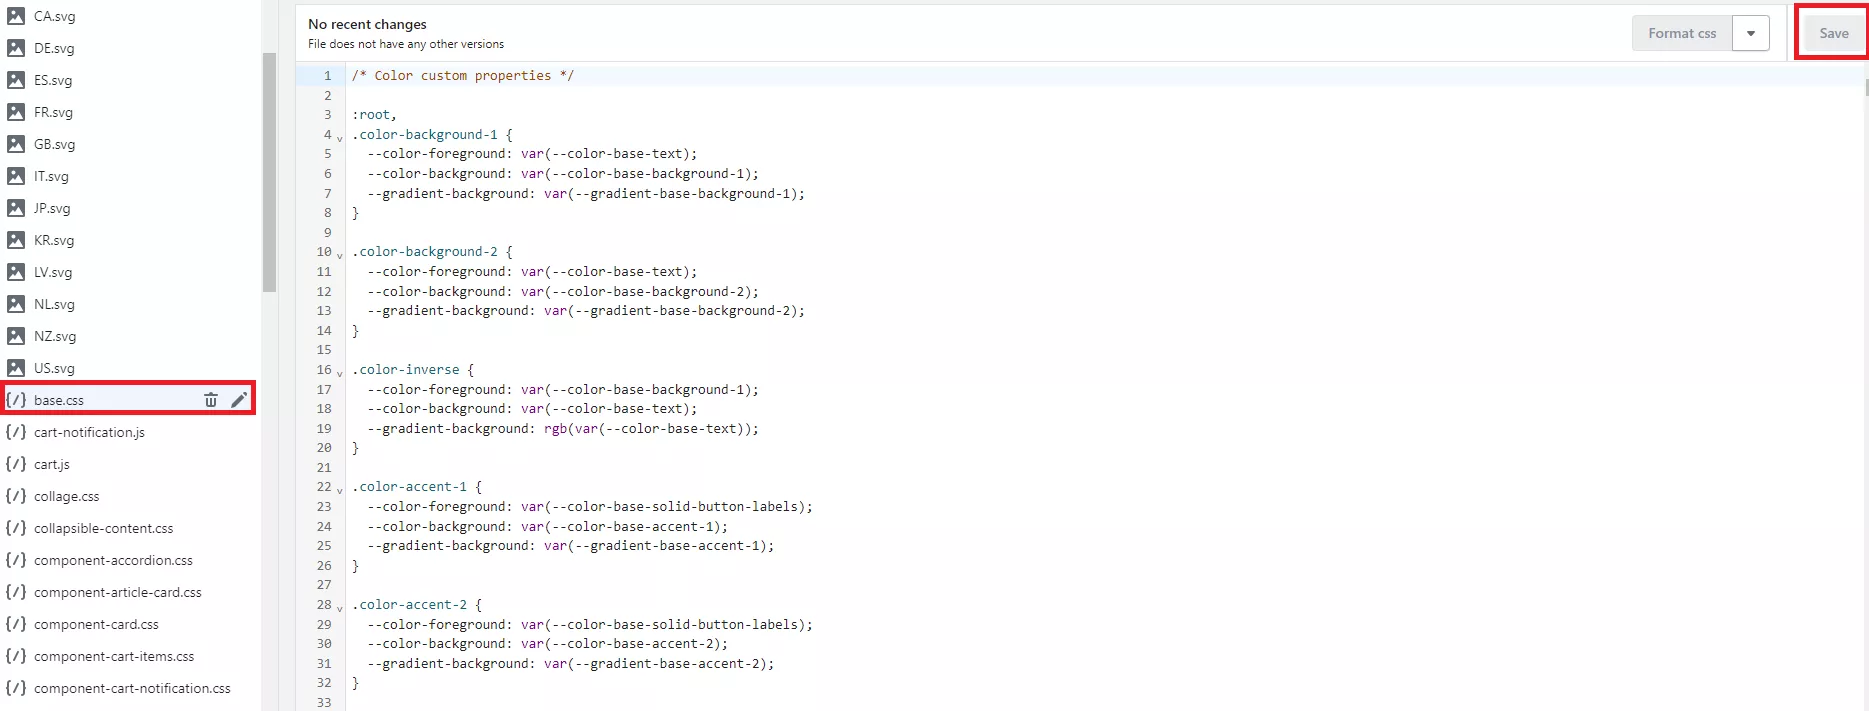
Task: Click the Format css button
Action: click(x=1682, y=33)
